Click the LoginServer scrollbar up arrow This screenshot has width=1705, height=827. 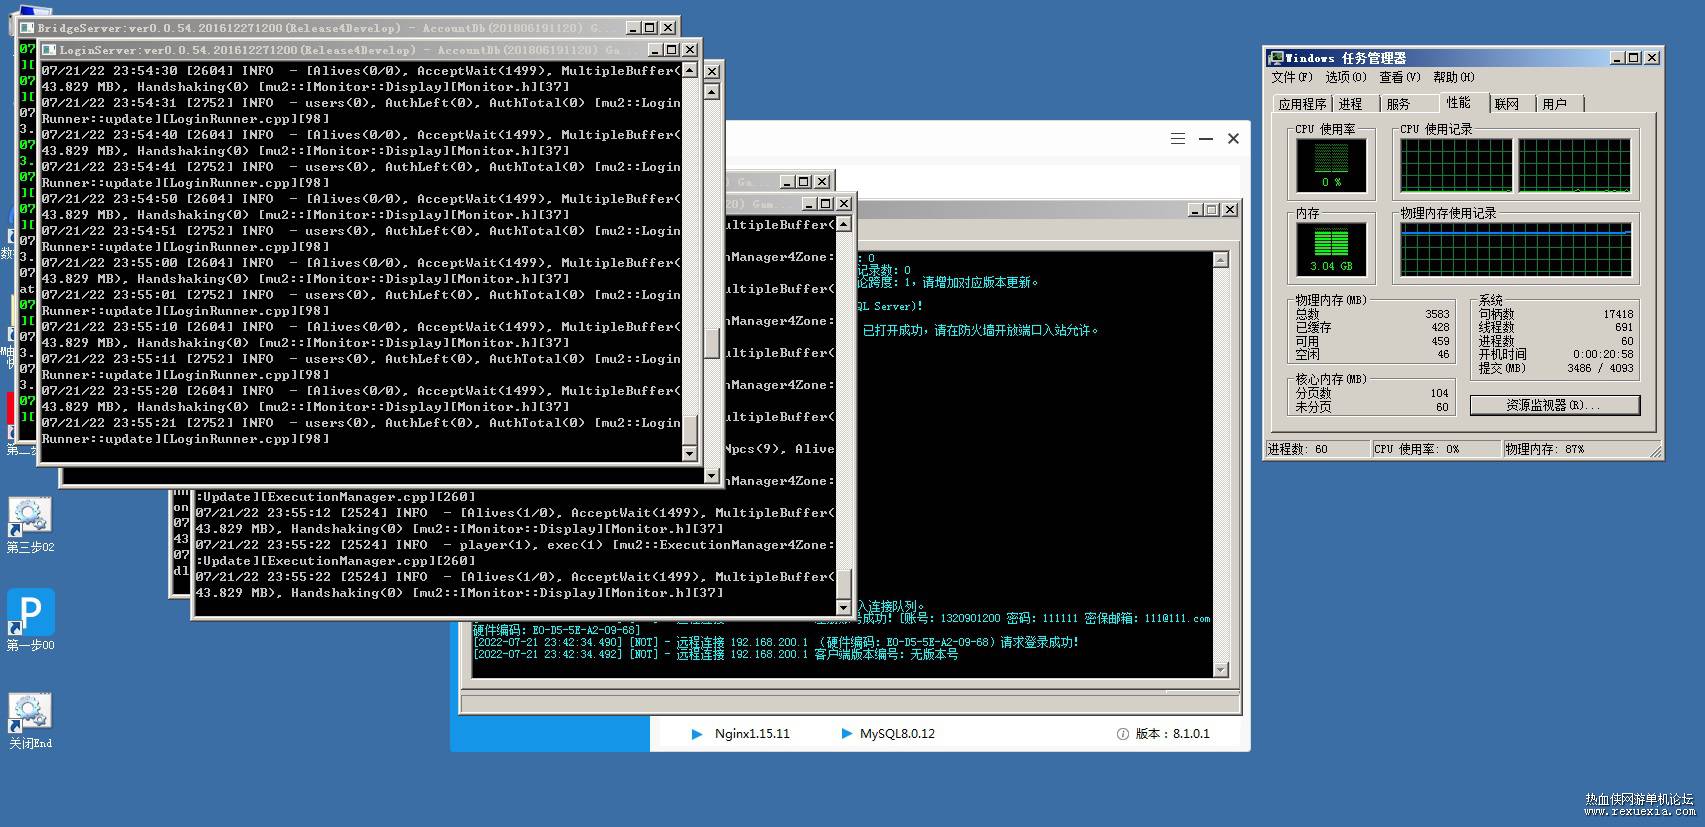[689, 70]
